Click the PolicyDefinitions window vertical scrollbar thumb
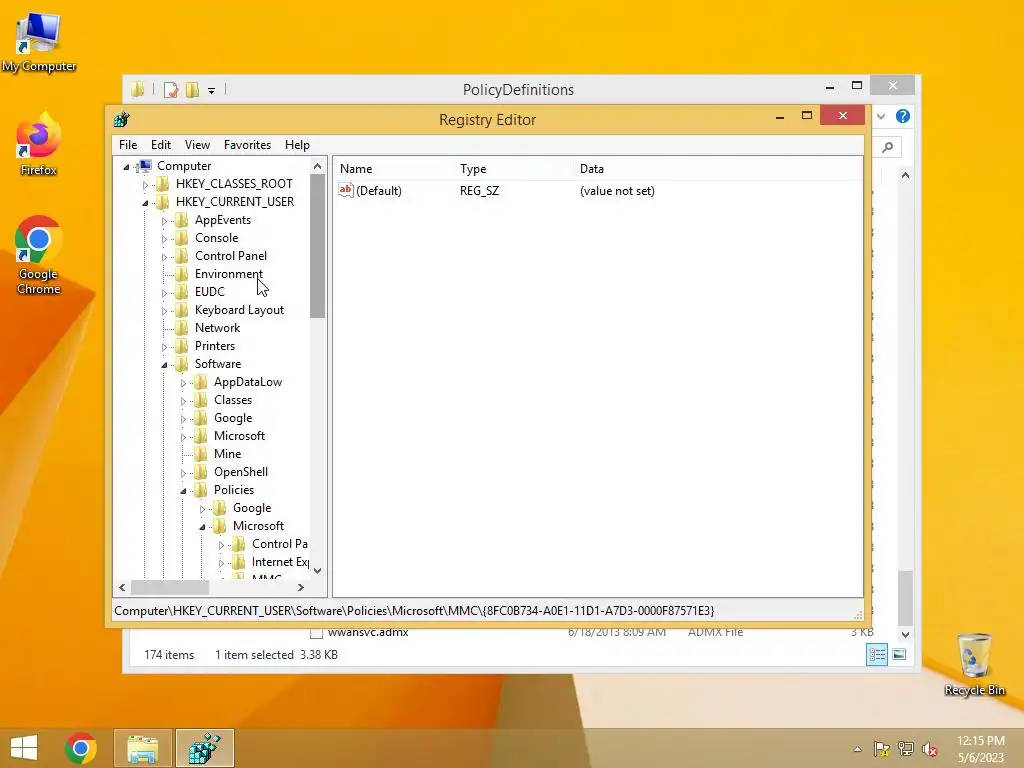This screenshot has width=1024, height=768. [x=905, y=598]
